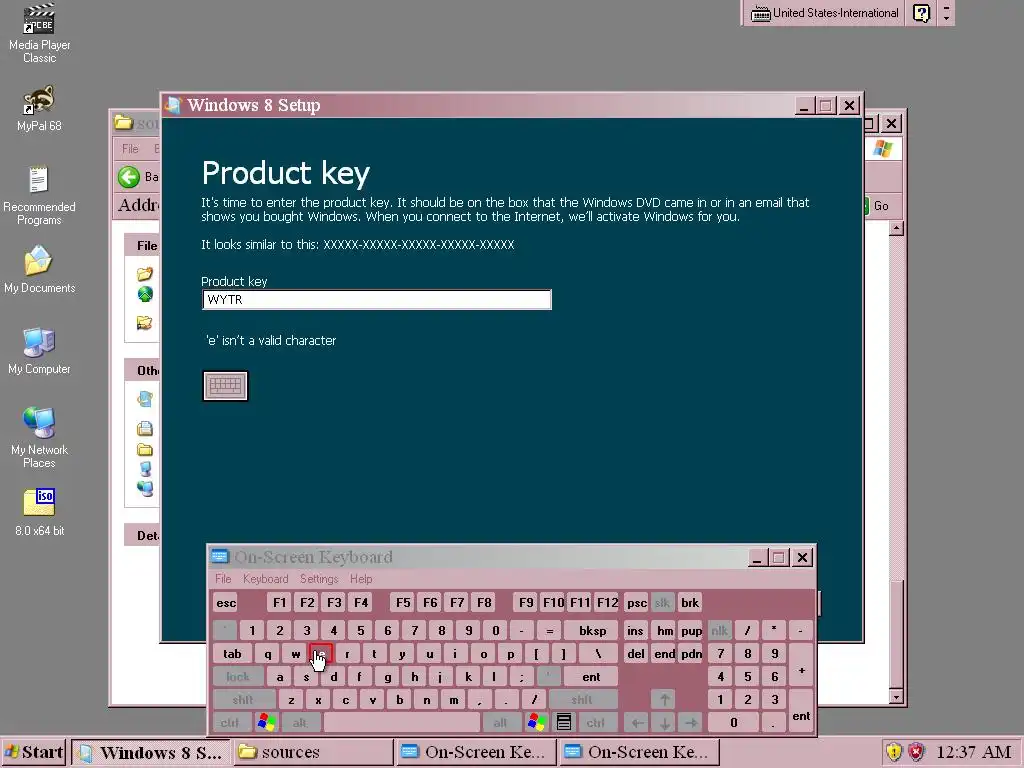The height and width of the screenshot is (768, 1024).
Task: Toggle the lock (caps lock) key
Action: [238, 677]
